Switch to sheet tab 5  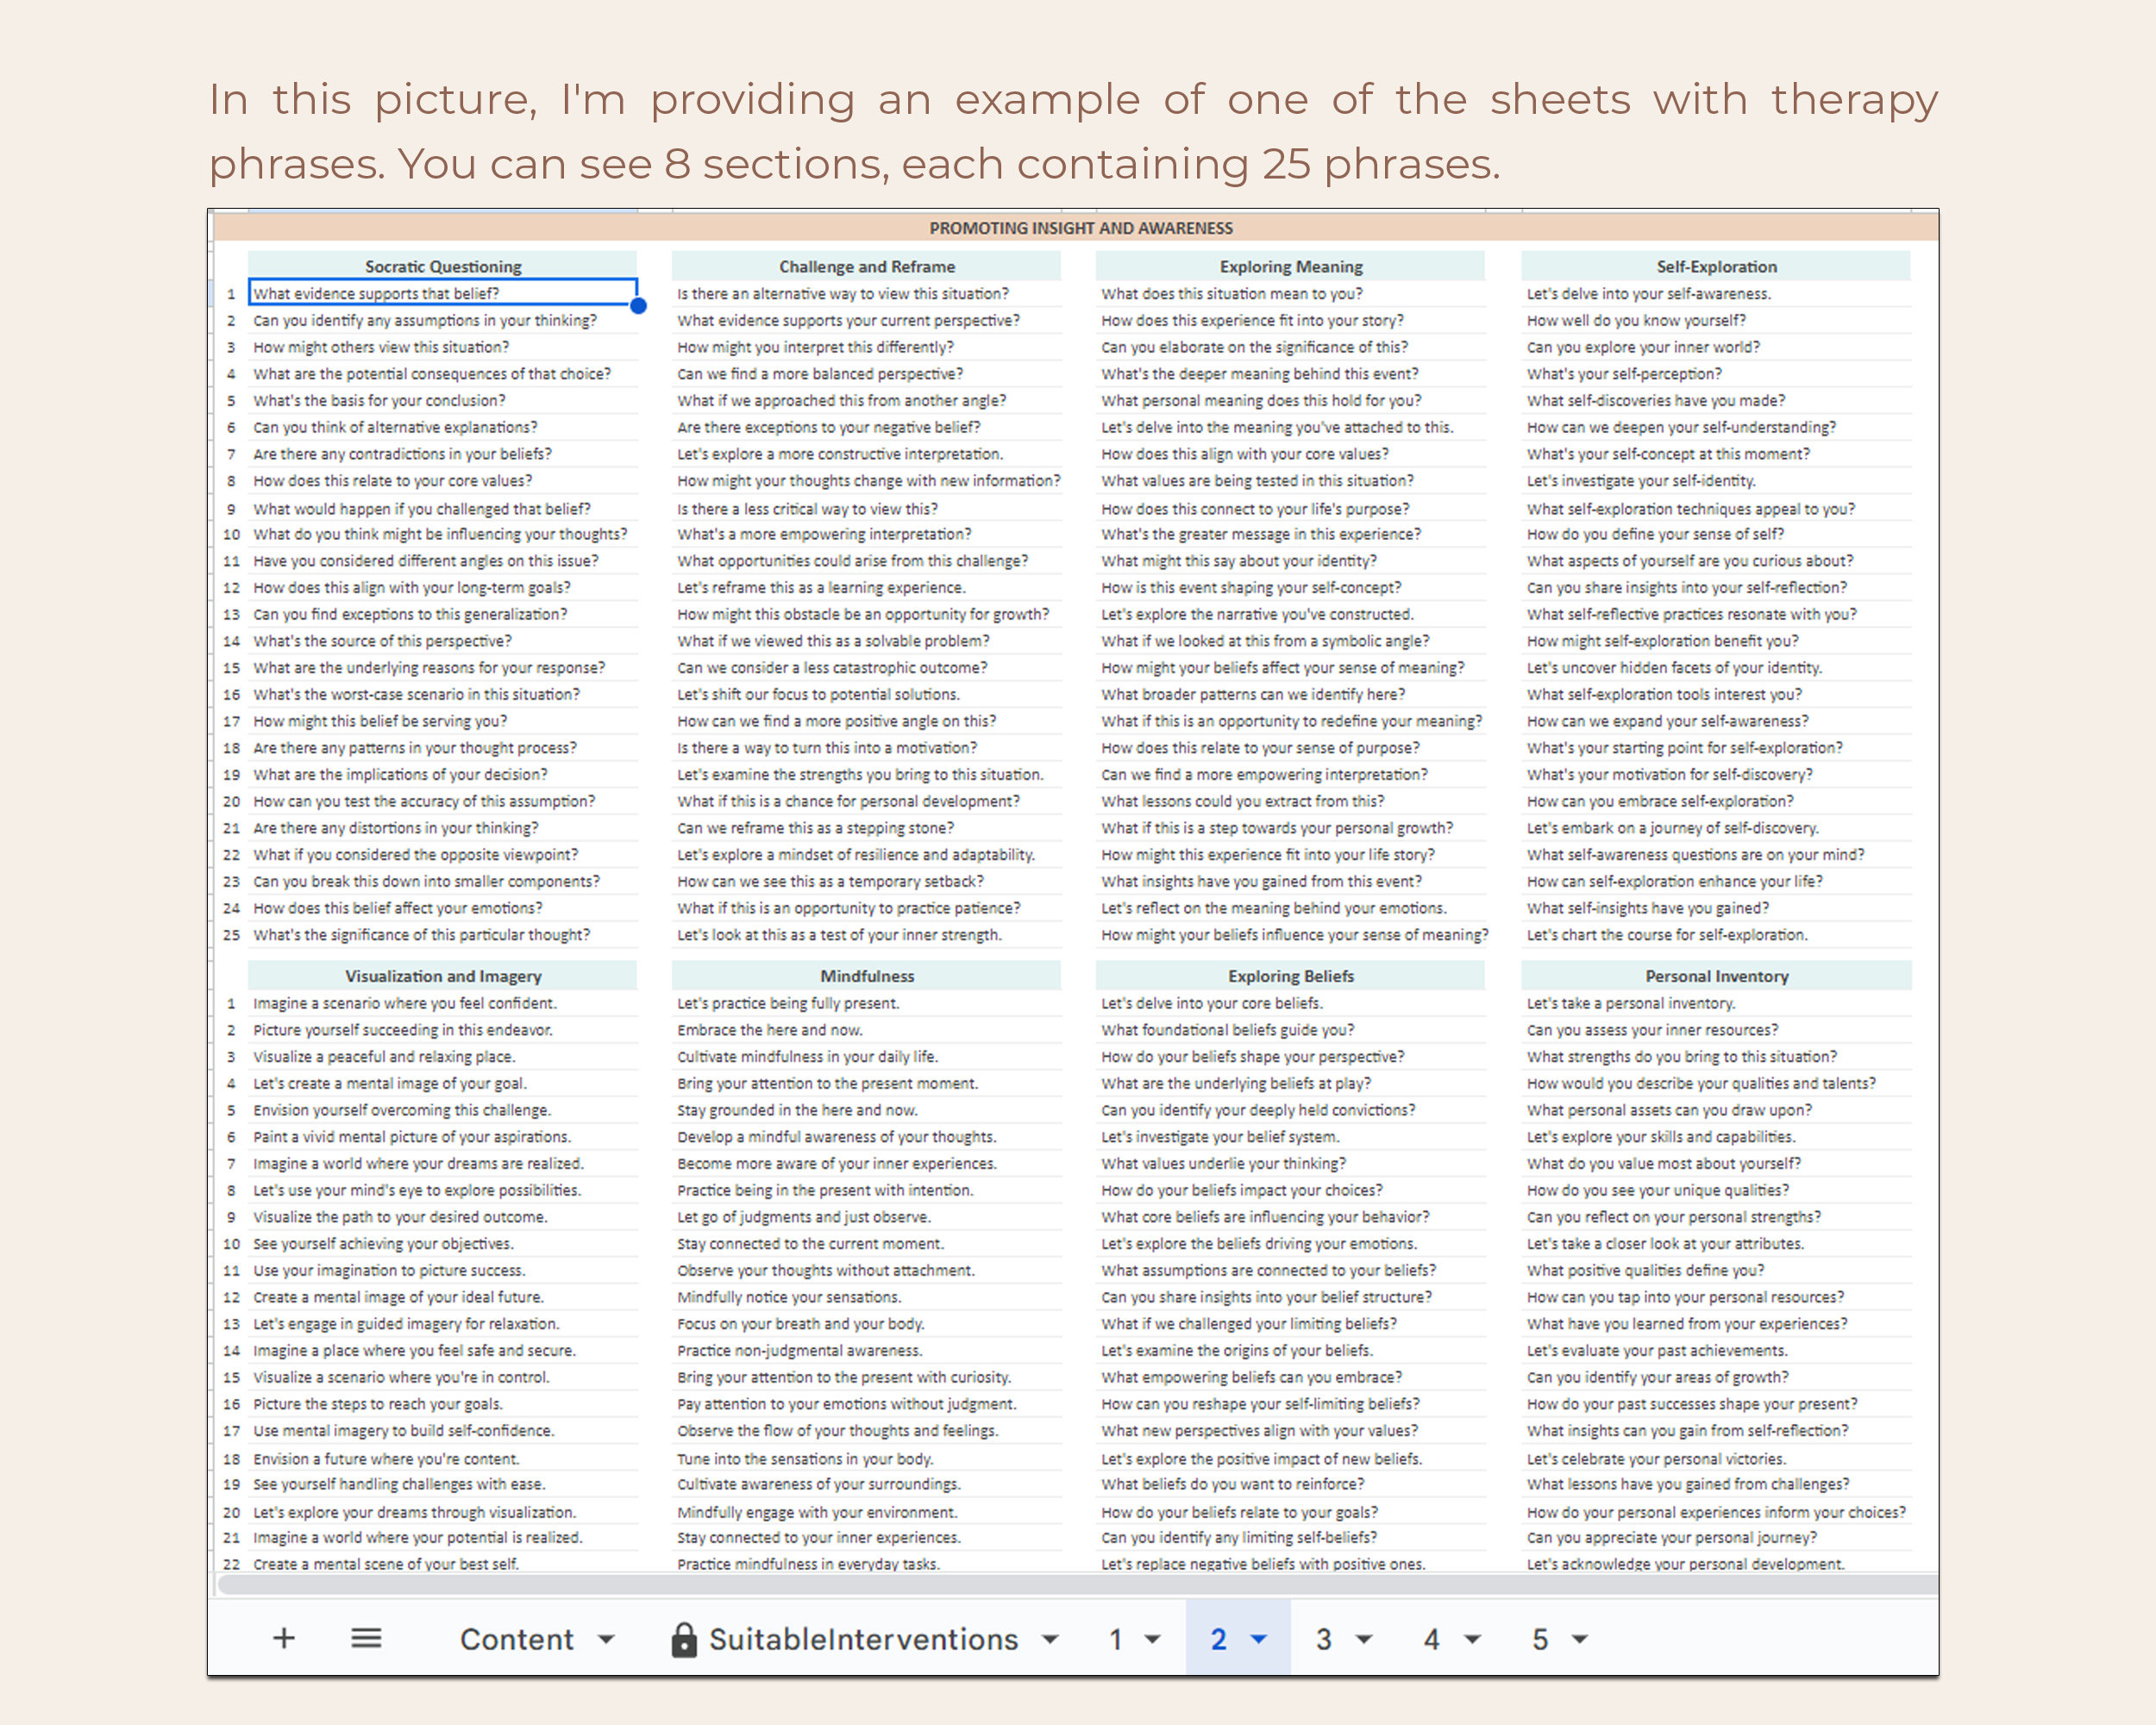(1540, 1639)
